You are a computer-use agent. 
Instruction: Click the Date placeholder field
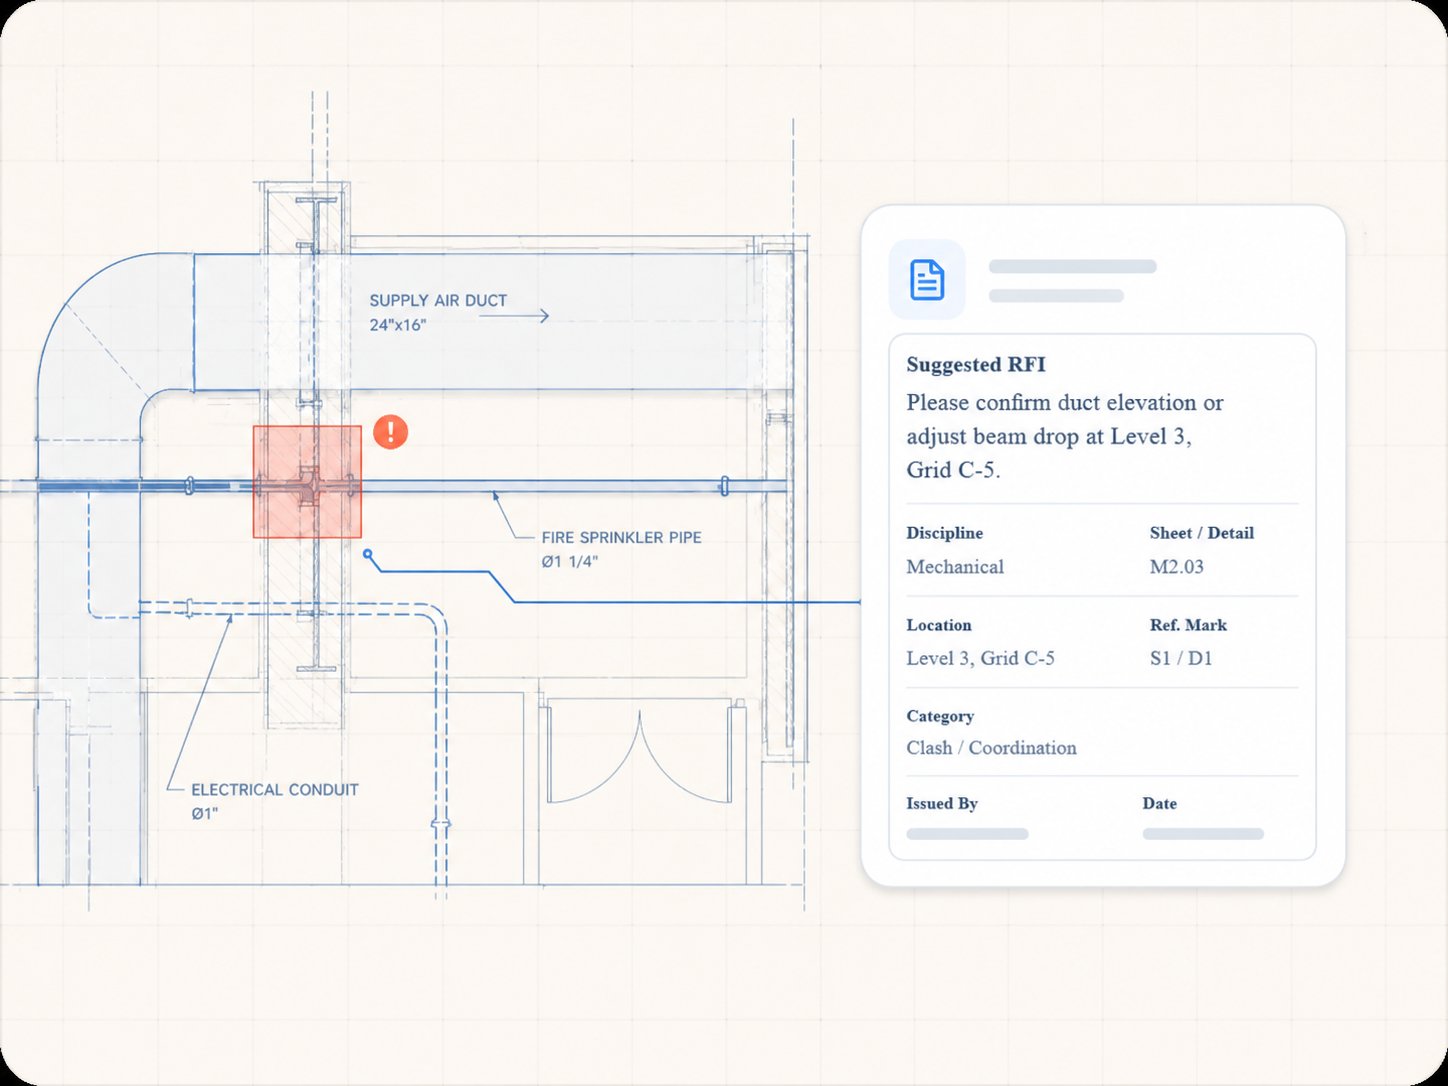1203,834
